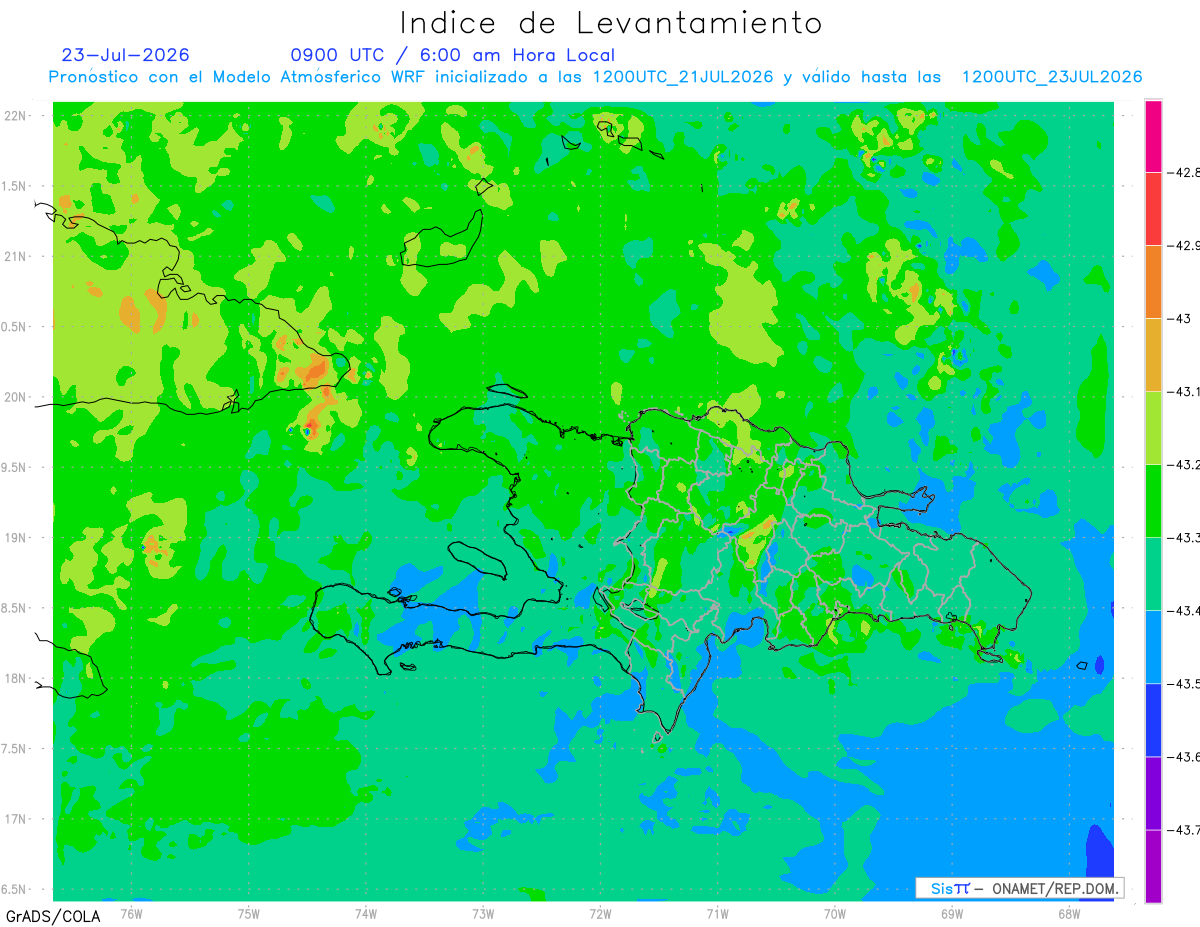Click the 'Indice de Levantamiento' map title
This screenshot has height=927, width=1200.
pos(611,22)
